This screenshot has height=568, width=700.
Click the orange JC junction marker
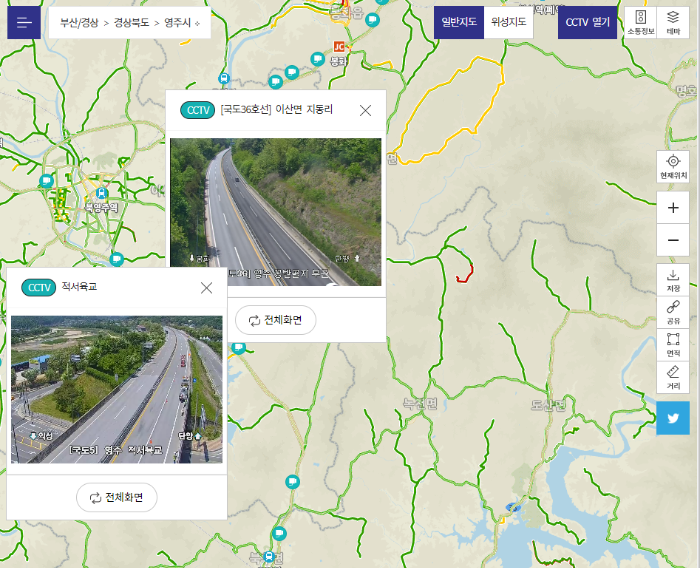pos(339,47)
